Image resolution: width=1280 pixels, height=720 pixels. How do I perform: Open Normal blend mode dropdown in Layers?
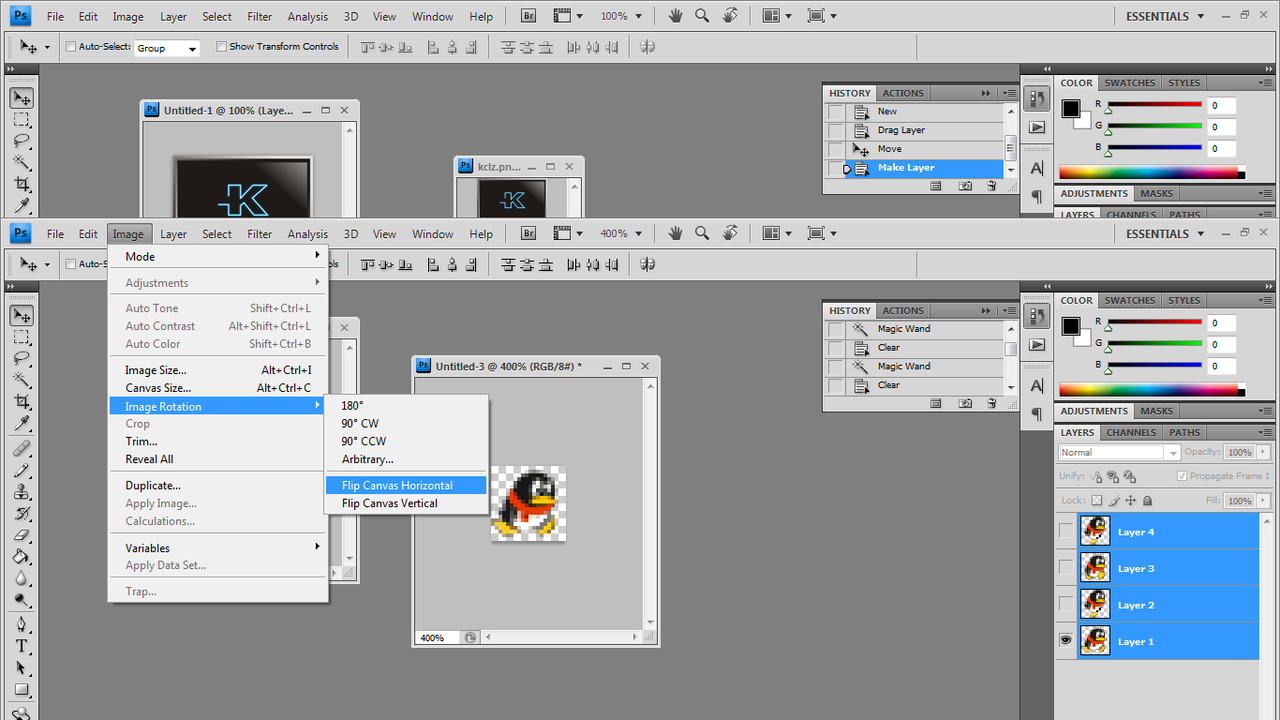tap(1120, 452)
